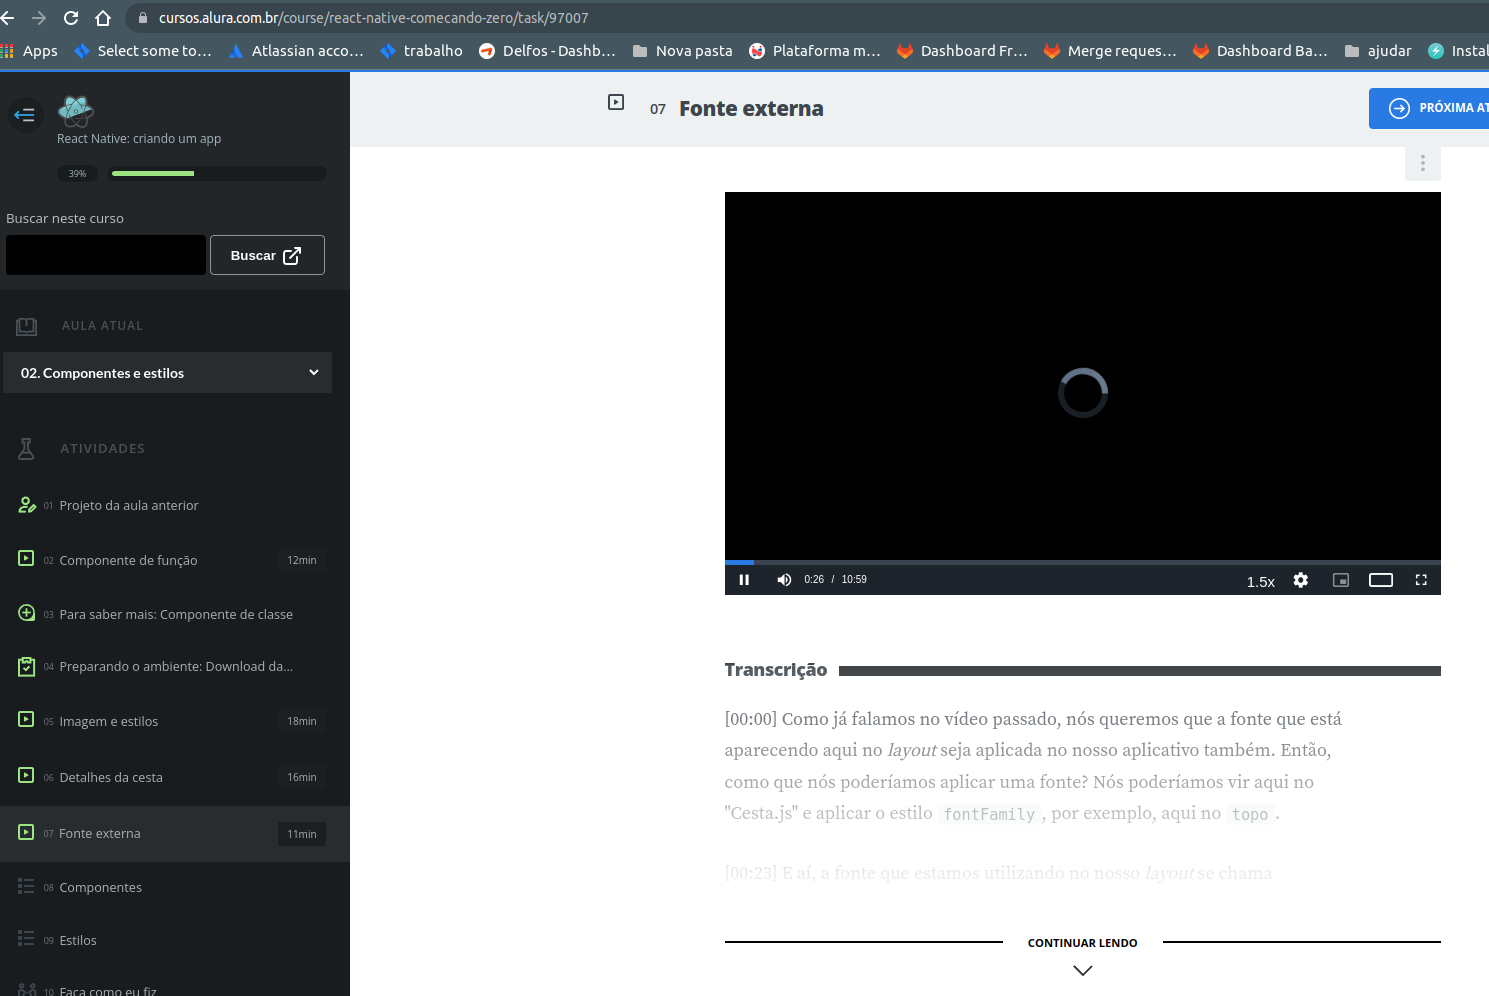Change playback speed 1.5x
This screenshot has width=1489, height=996.
coord(1261,582)
